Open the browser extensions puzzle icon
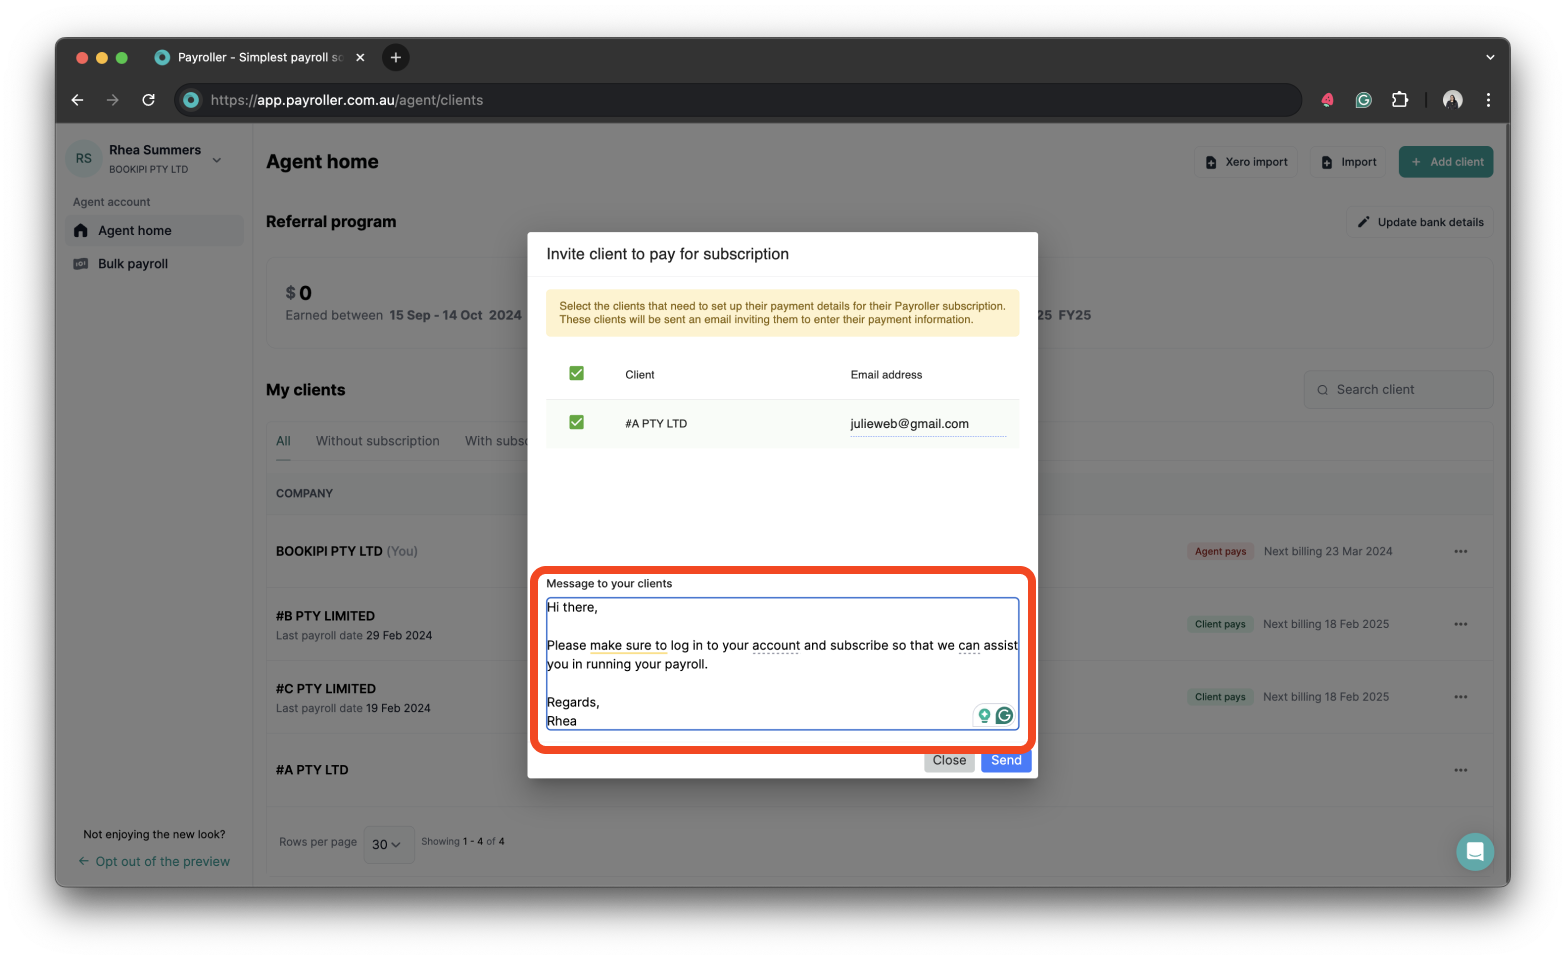Screen dimensions: 1566x960 [1400, 100]
